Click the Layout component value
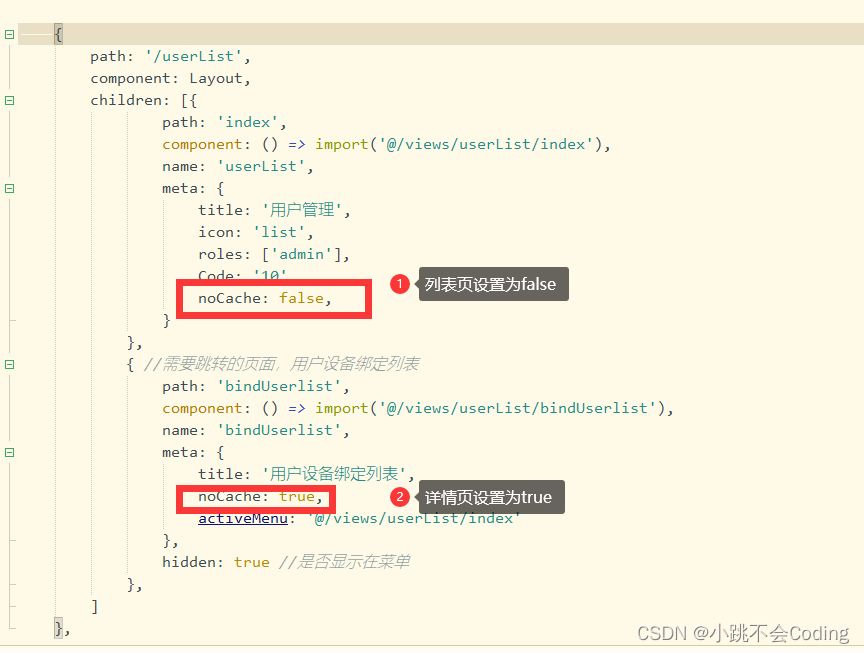Viewport: 864px width, 653px height. (216, 79)
